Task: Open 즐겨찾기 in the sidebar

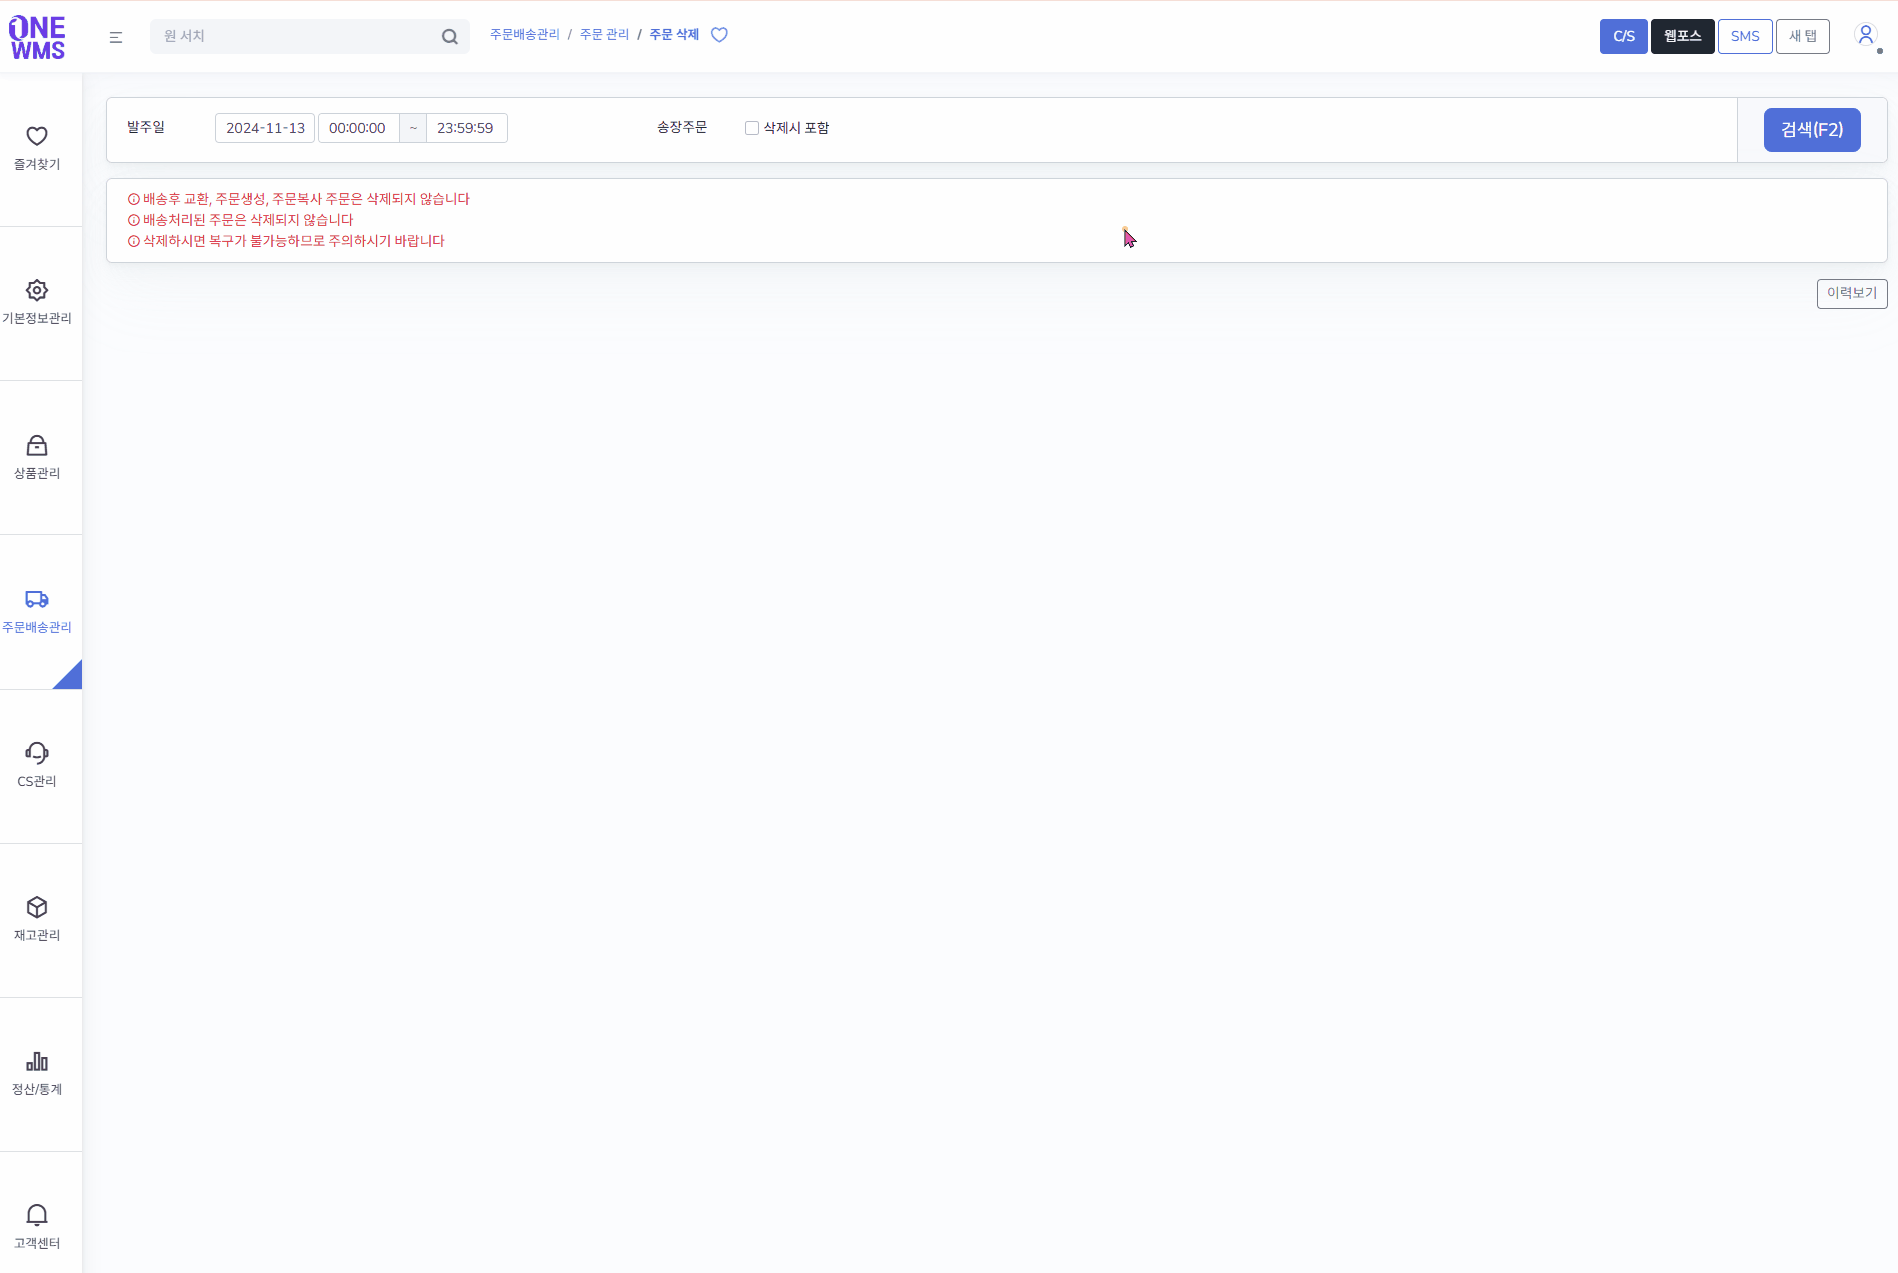Action: 37,148
